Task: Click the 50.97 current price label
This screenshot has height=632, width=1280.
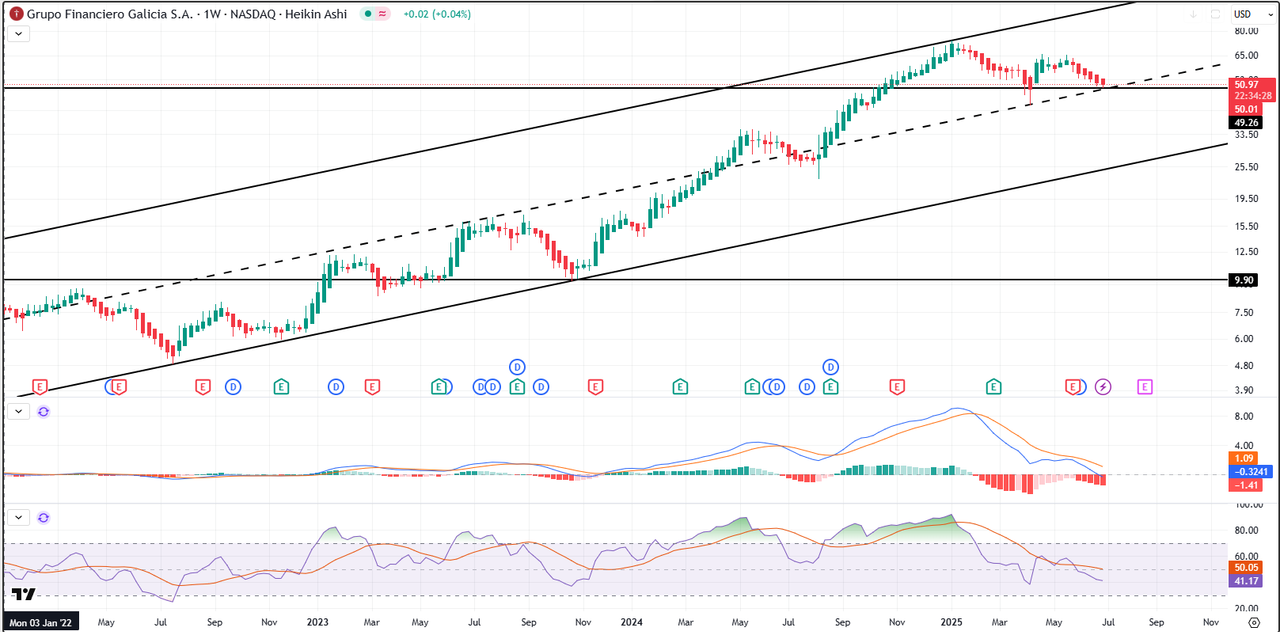Action: coord(1254,85)
